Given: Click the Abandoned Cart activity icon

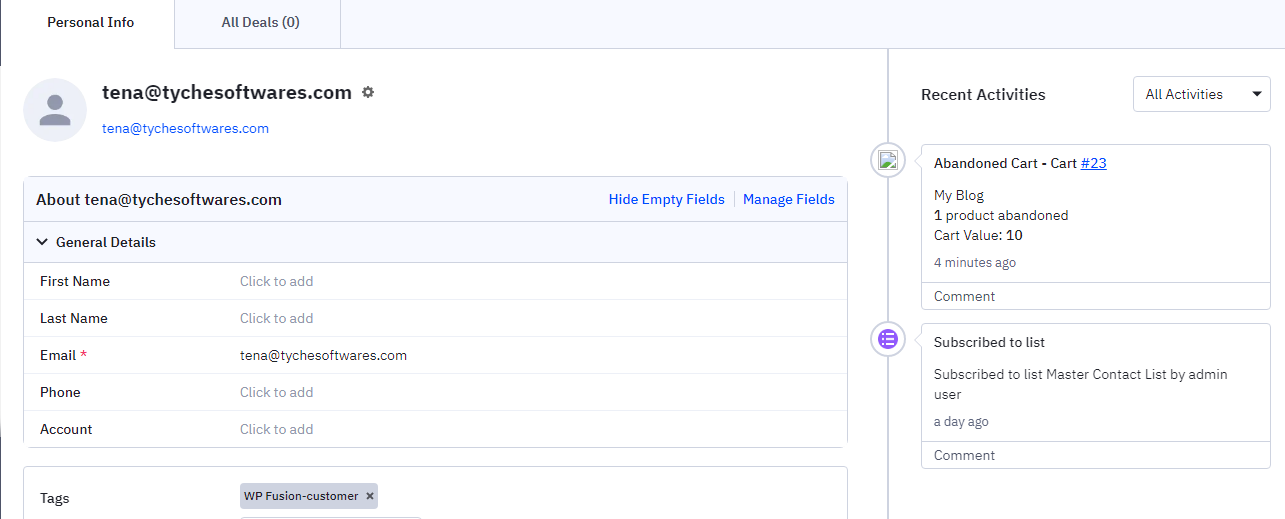Looking at the screenshot, I should [888, 160].
